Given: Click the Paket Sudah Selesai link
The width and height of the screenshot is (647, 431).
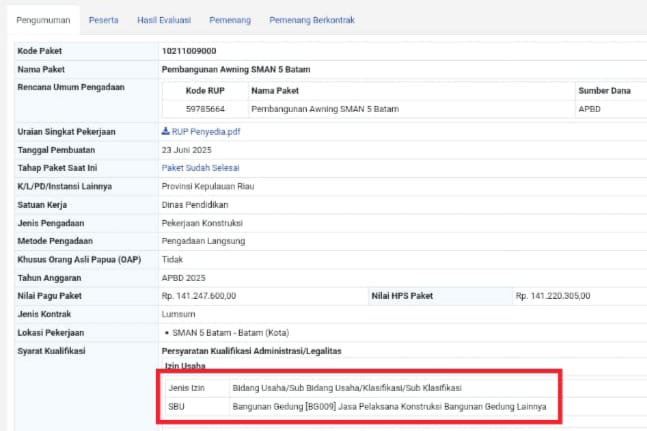Looking at the screenshot, I should point(200,168).
